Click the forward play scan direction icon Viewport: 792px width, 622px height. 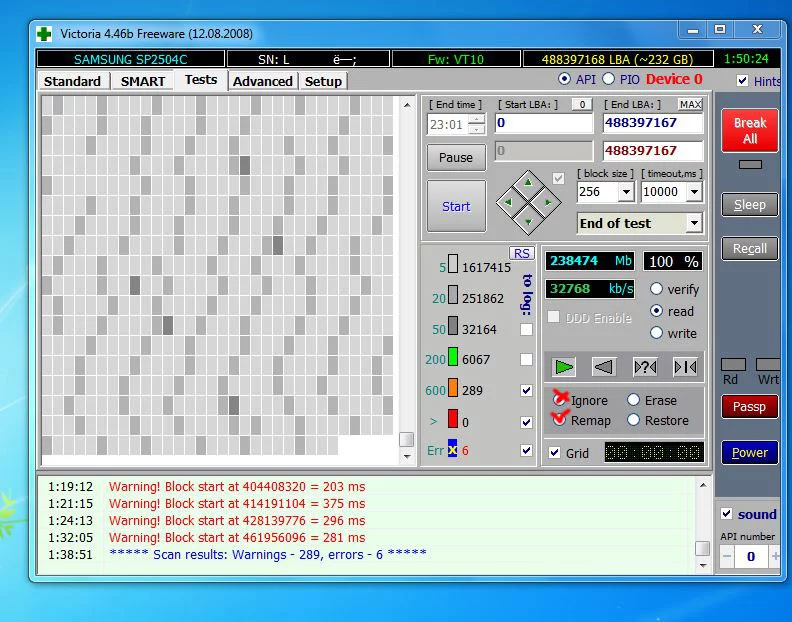tap(564, 367)
